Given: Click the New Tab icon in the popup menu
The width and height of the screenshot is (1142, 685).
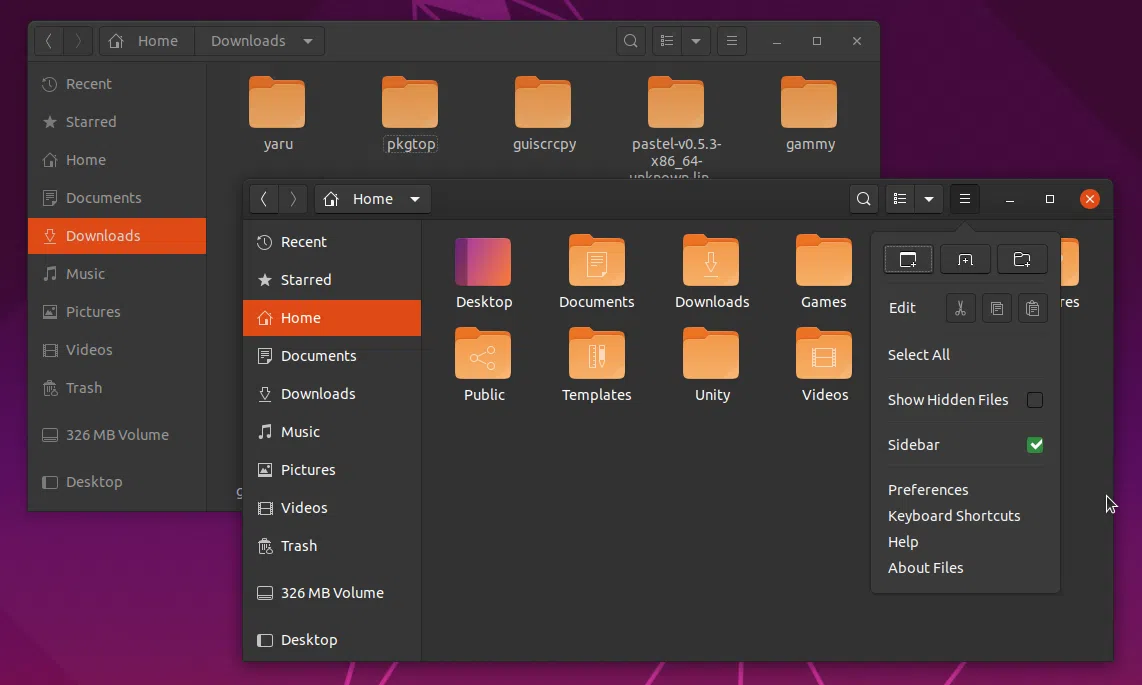Looking at the screenshot, I should (965, 260).
